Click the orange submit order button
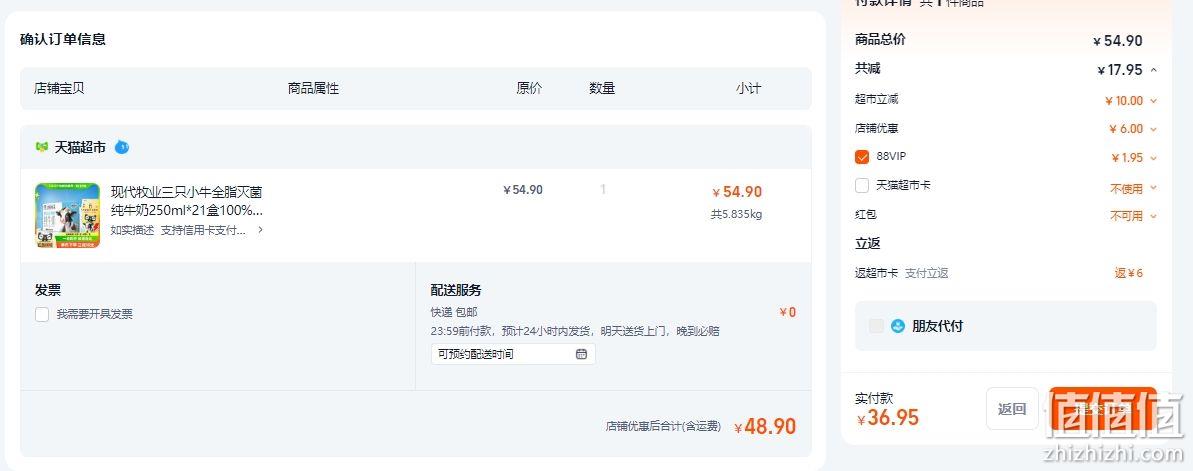Image resolution: width=1193 pixels, height=471 pixels. (1102, 409)
